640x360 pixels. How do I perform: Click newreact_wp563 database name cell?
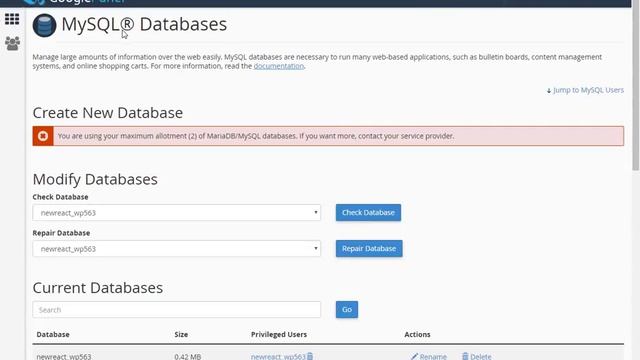pyautogui.click(x=64, y=356)
